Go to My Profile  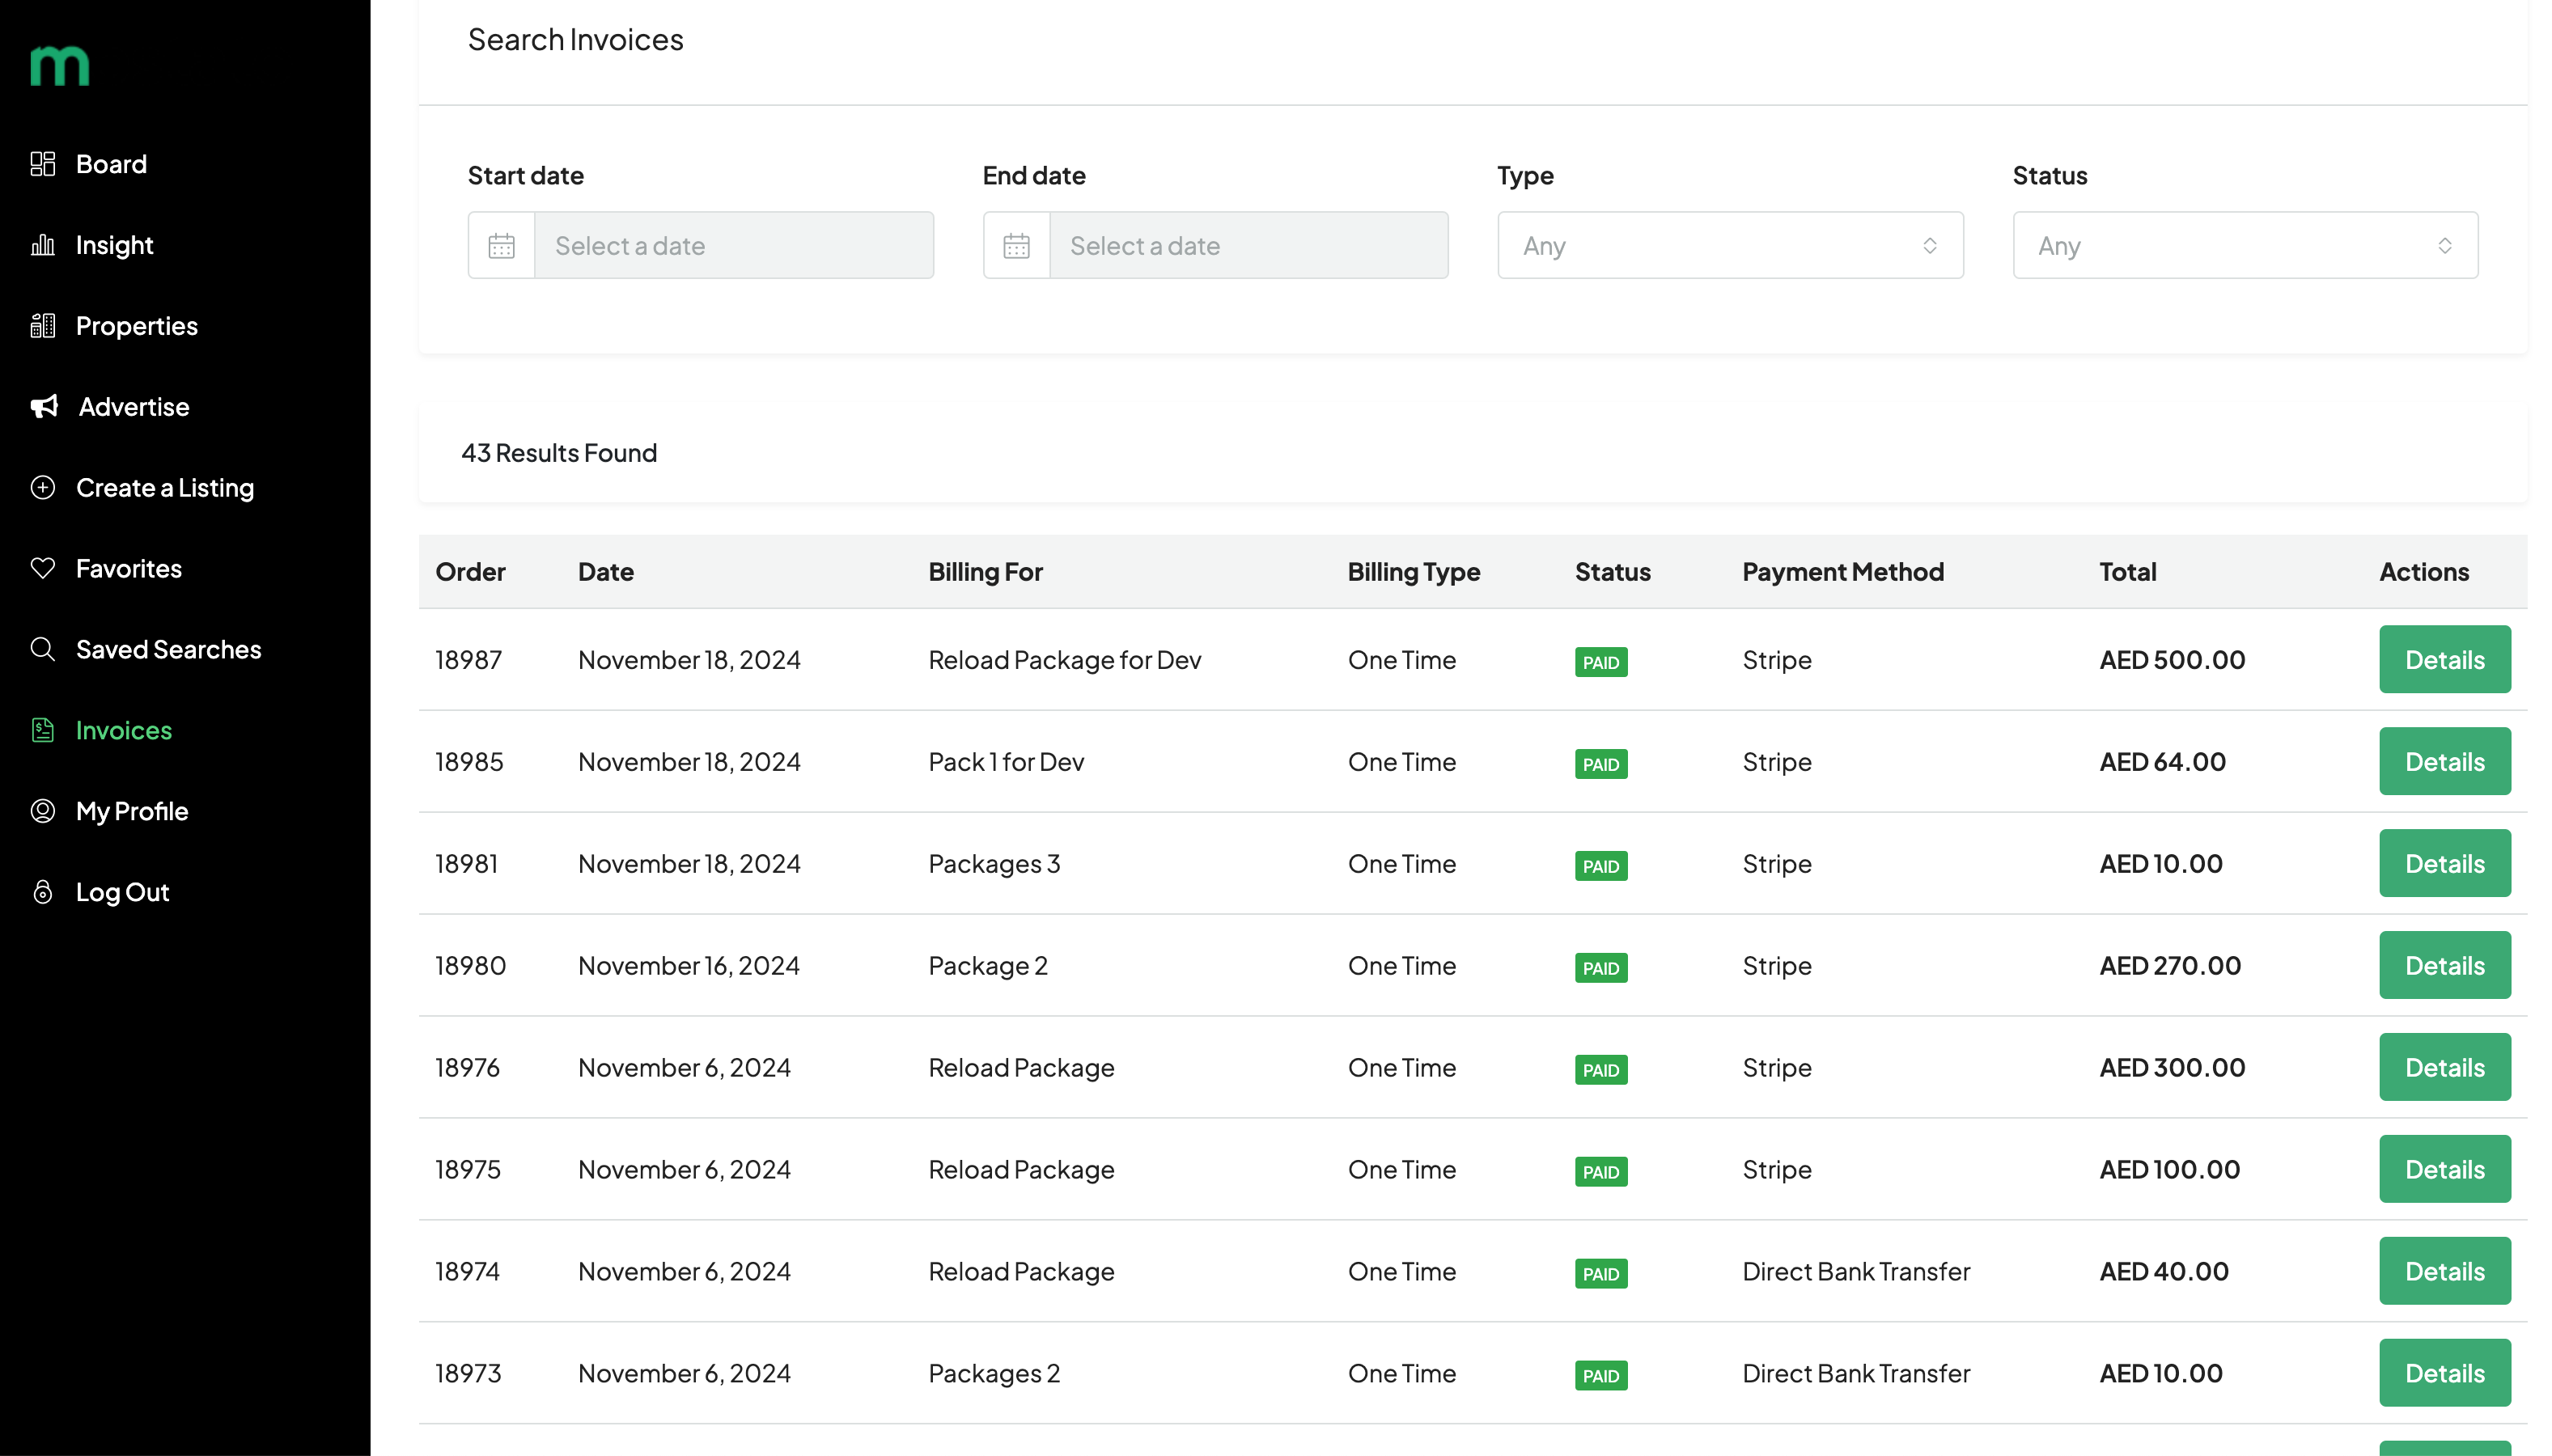[132, 812]
